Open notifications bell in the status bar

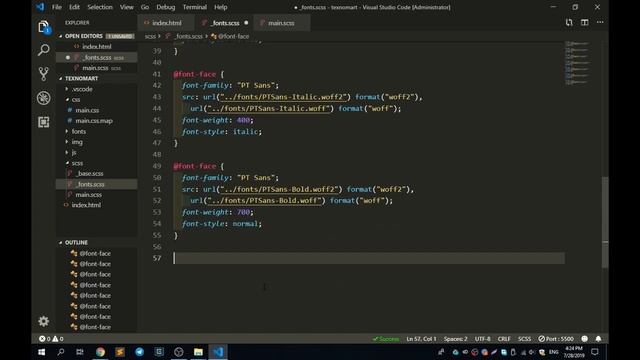click(598, 339)
